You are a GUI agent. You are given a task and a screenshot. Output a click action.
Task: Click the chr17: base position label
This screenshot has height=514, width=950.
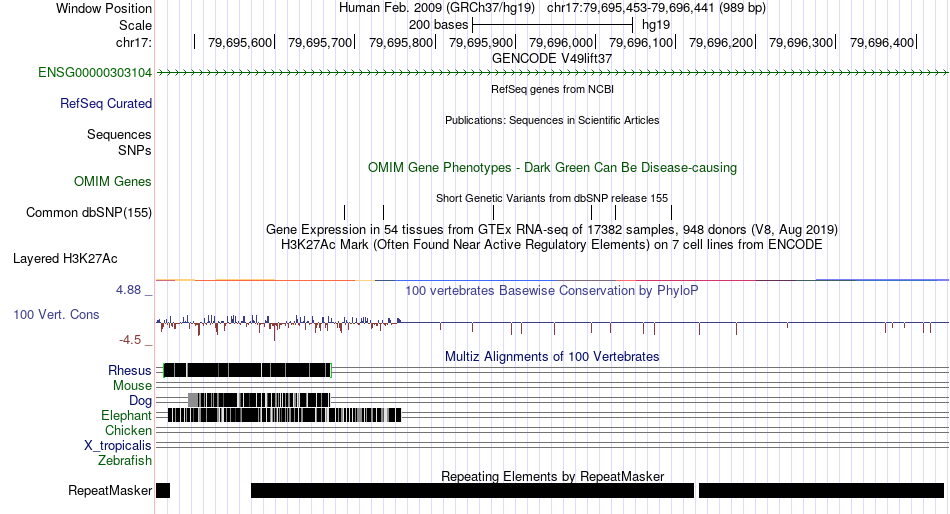pos(133,42)
